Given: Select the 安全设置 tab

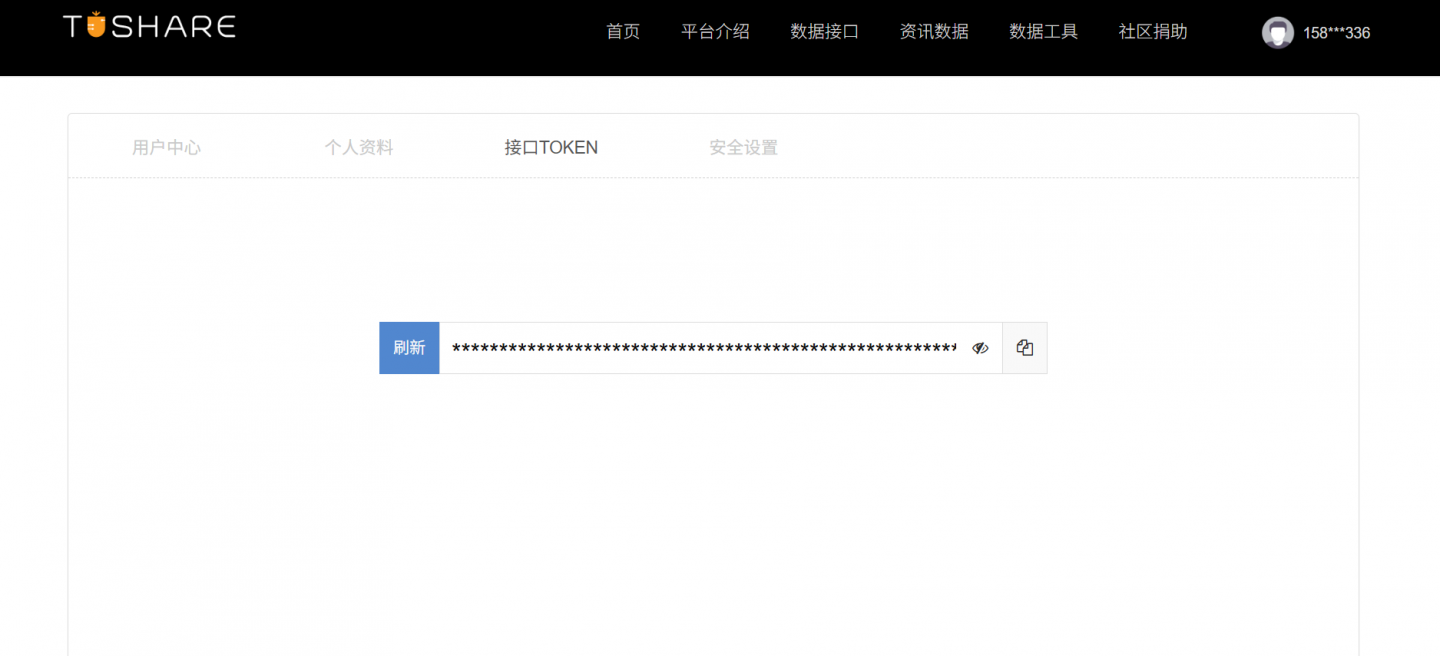Looking at the screenshot, I should [743, 147].
